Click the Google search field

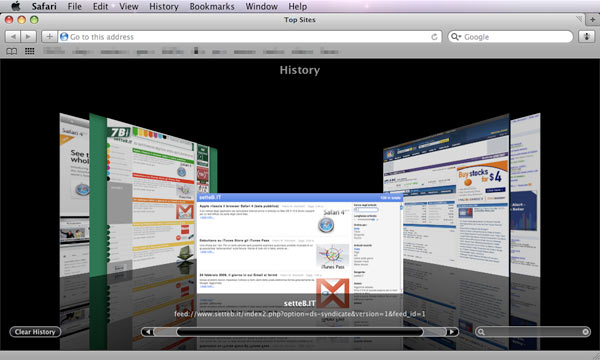point(510,37)
